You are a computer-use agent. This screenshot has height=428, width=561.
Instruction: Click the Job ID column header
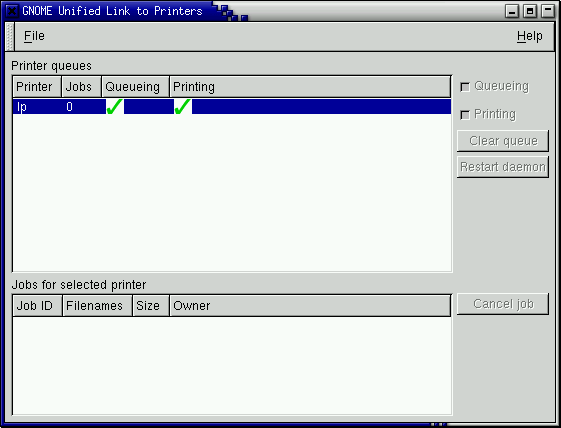point(38,306)
